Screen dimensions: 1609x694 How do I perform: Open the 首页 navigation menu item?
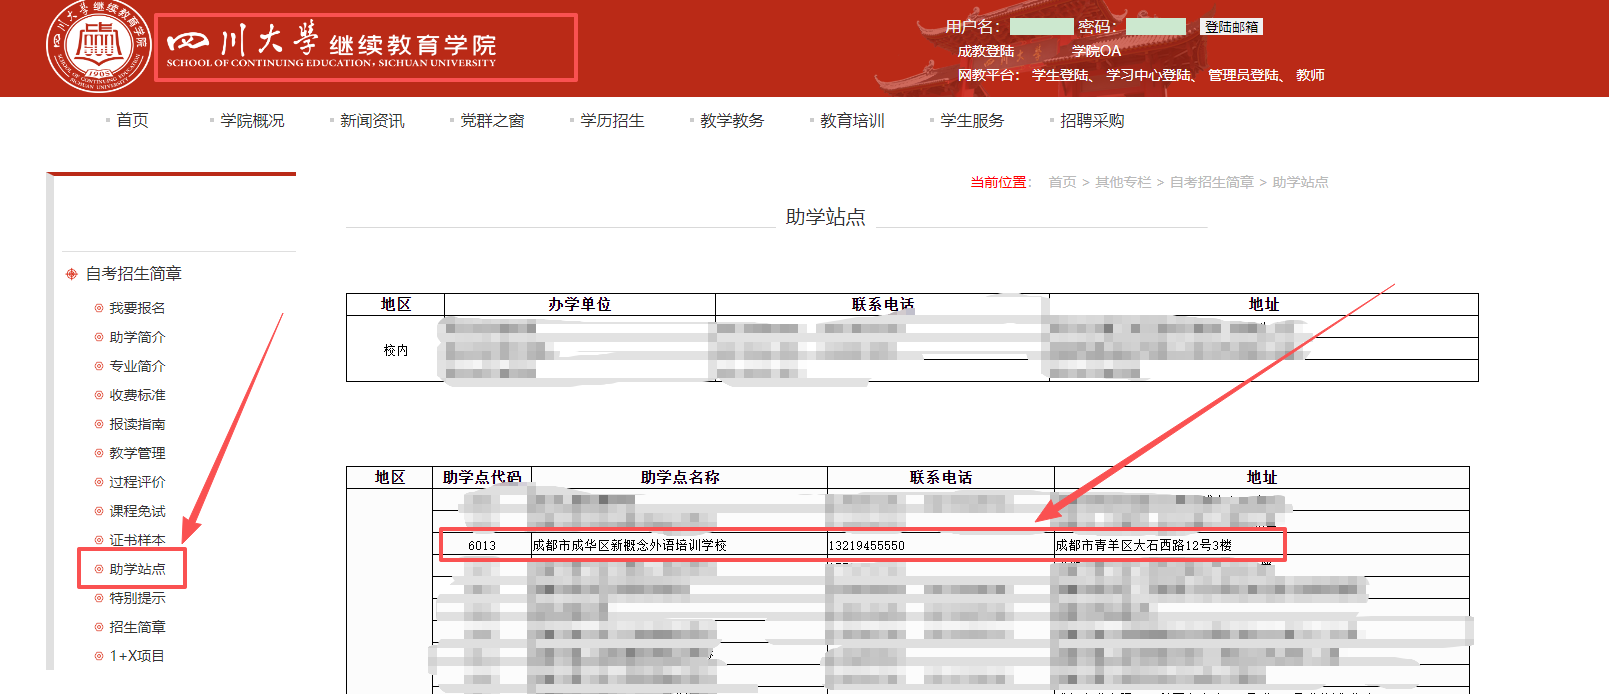132,121
